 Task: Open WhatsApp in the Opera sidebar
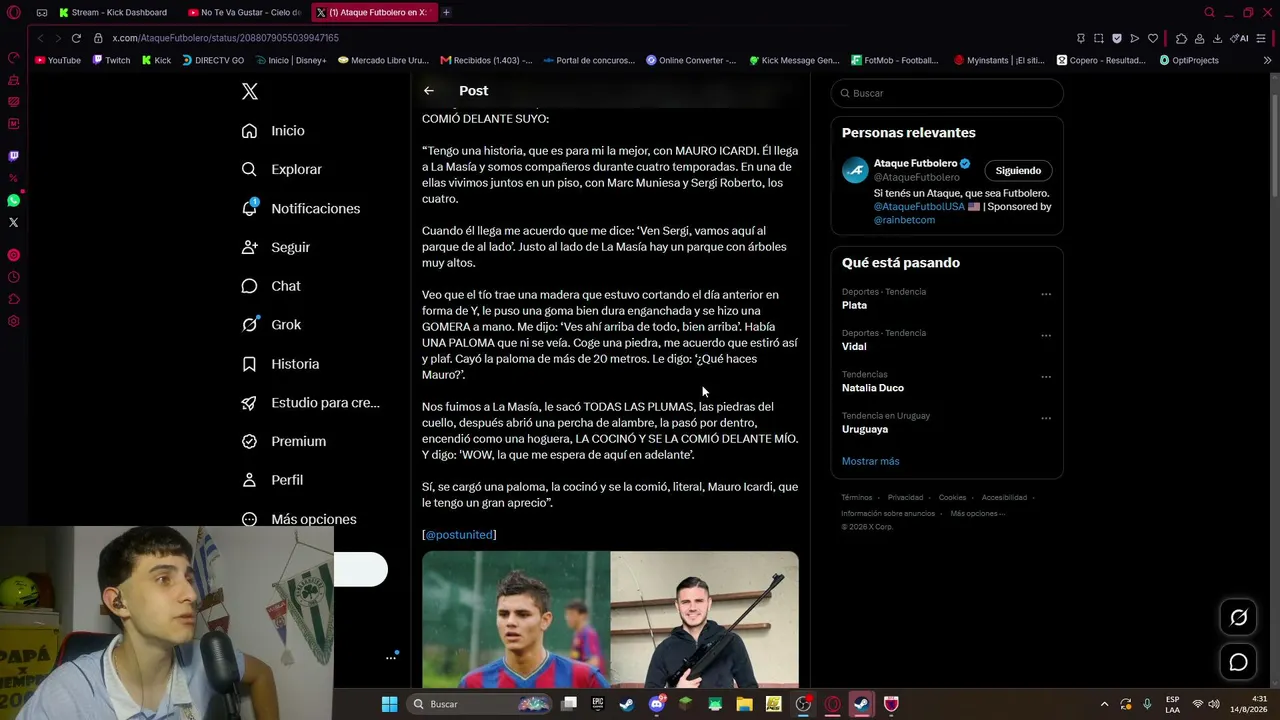(x=13, y=200)
